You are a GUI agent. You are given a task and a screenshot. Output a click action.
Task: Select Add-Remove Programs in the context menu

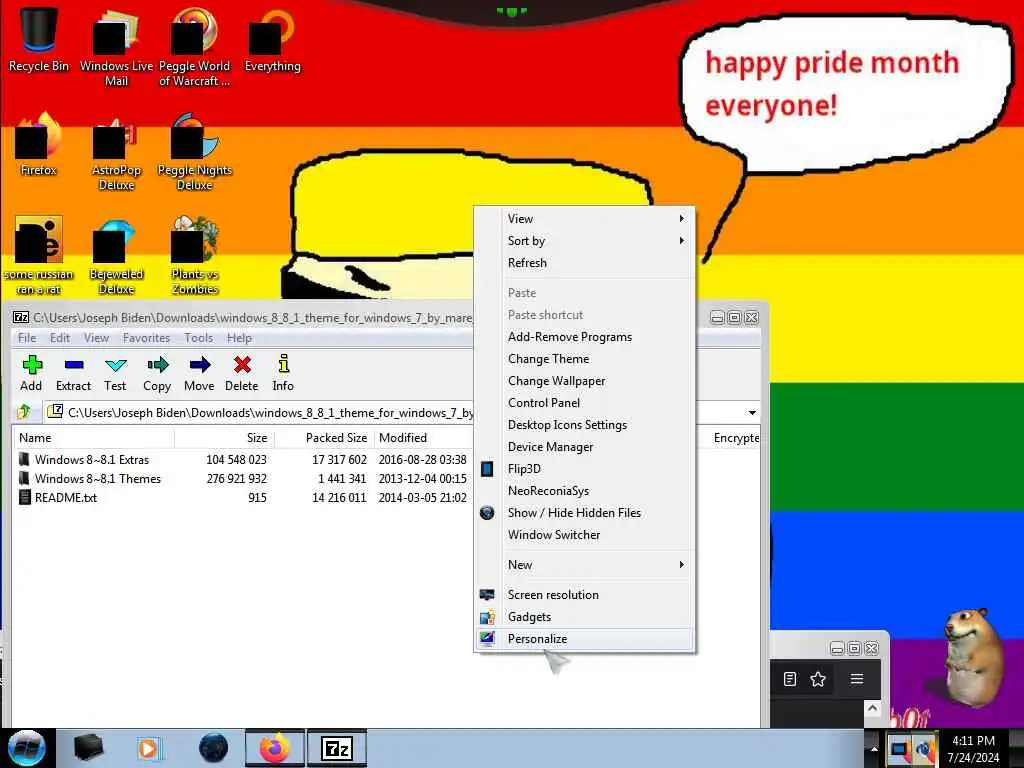(584, 337)
